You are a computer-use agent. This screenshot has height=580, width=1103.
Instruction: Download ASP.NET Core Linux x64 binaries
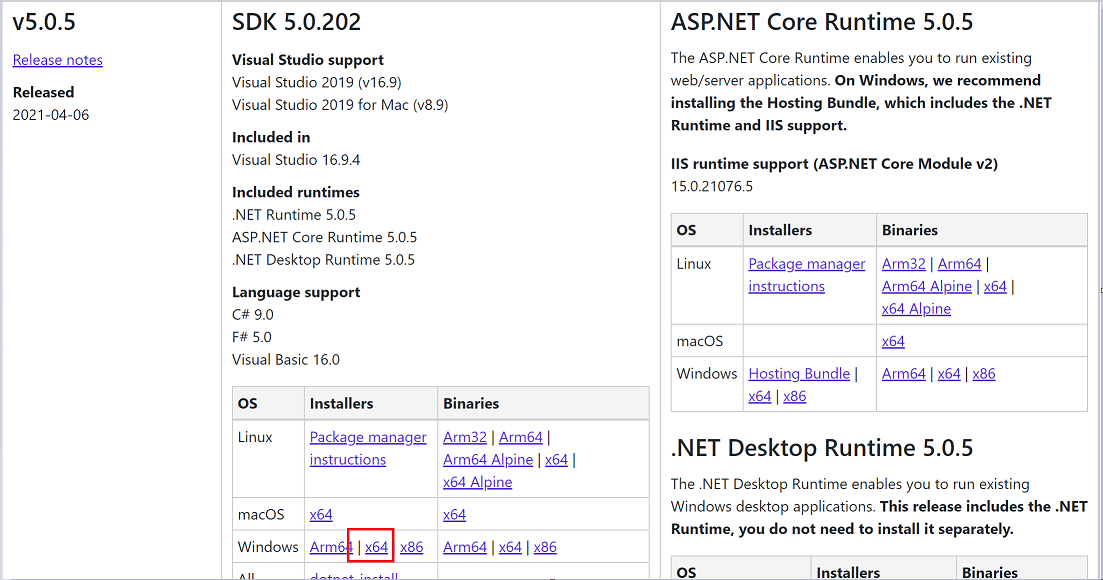pyautogui.click(x=995, y=286)
